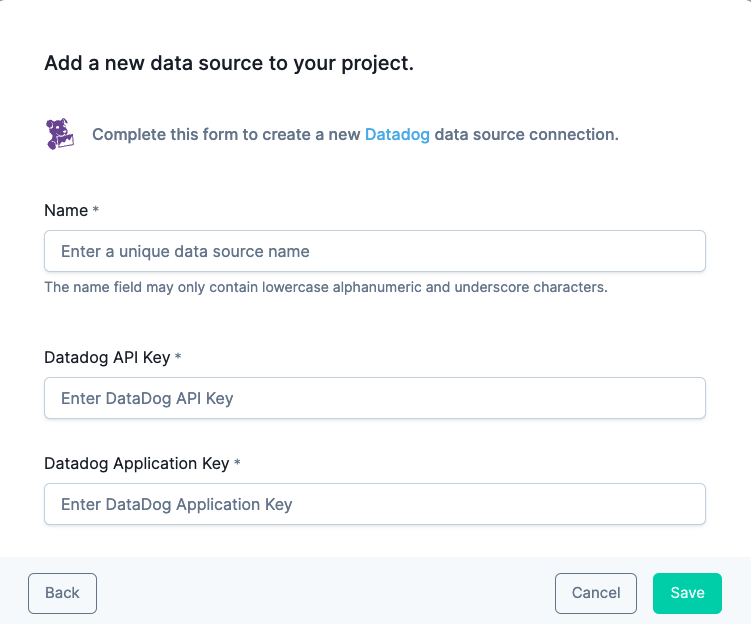Click the purple Datadog dog logo icon
This screenshot has width=751, height=624.
pos(60,134)
